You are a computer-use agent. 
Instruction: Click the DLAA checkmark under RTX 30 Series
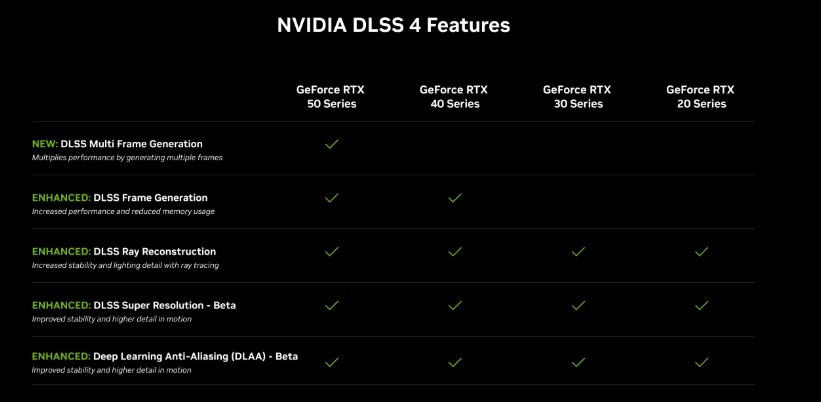click(x=578, y=362)
